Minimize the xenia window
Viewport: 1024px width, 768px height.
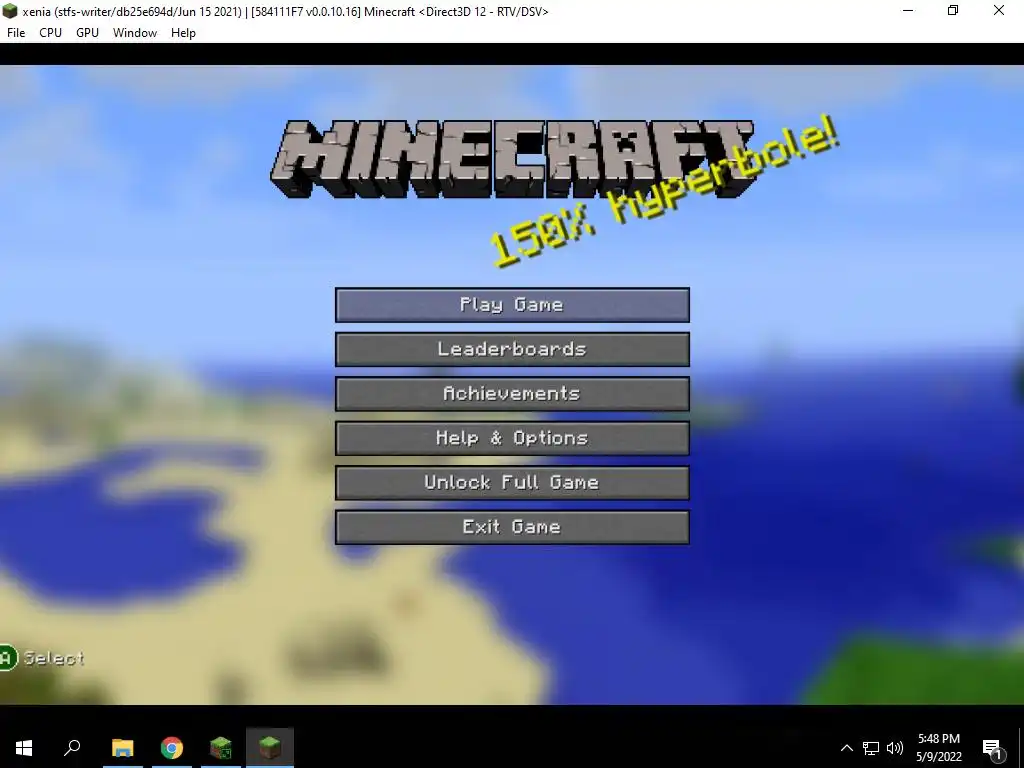click(x=908, y=10)
